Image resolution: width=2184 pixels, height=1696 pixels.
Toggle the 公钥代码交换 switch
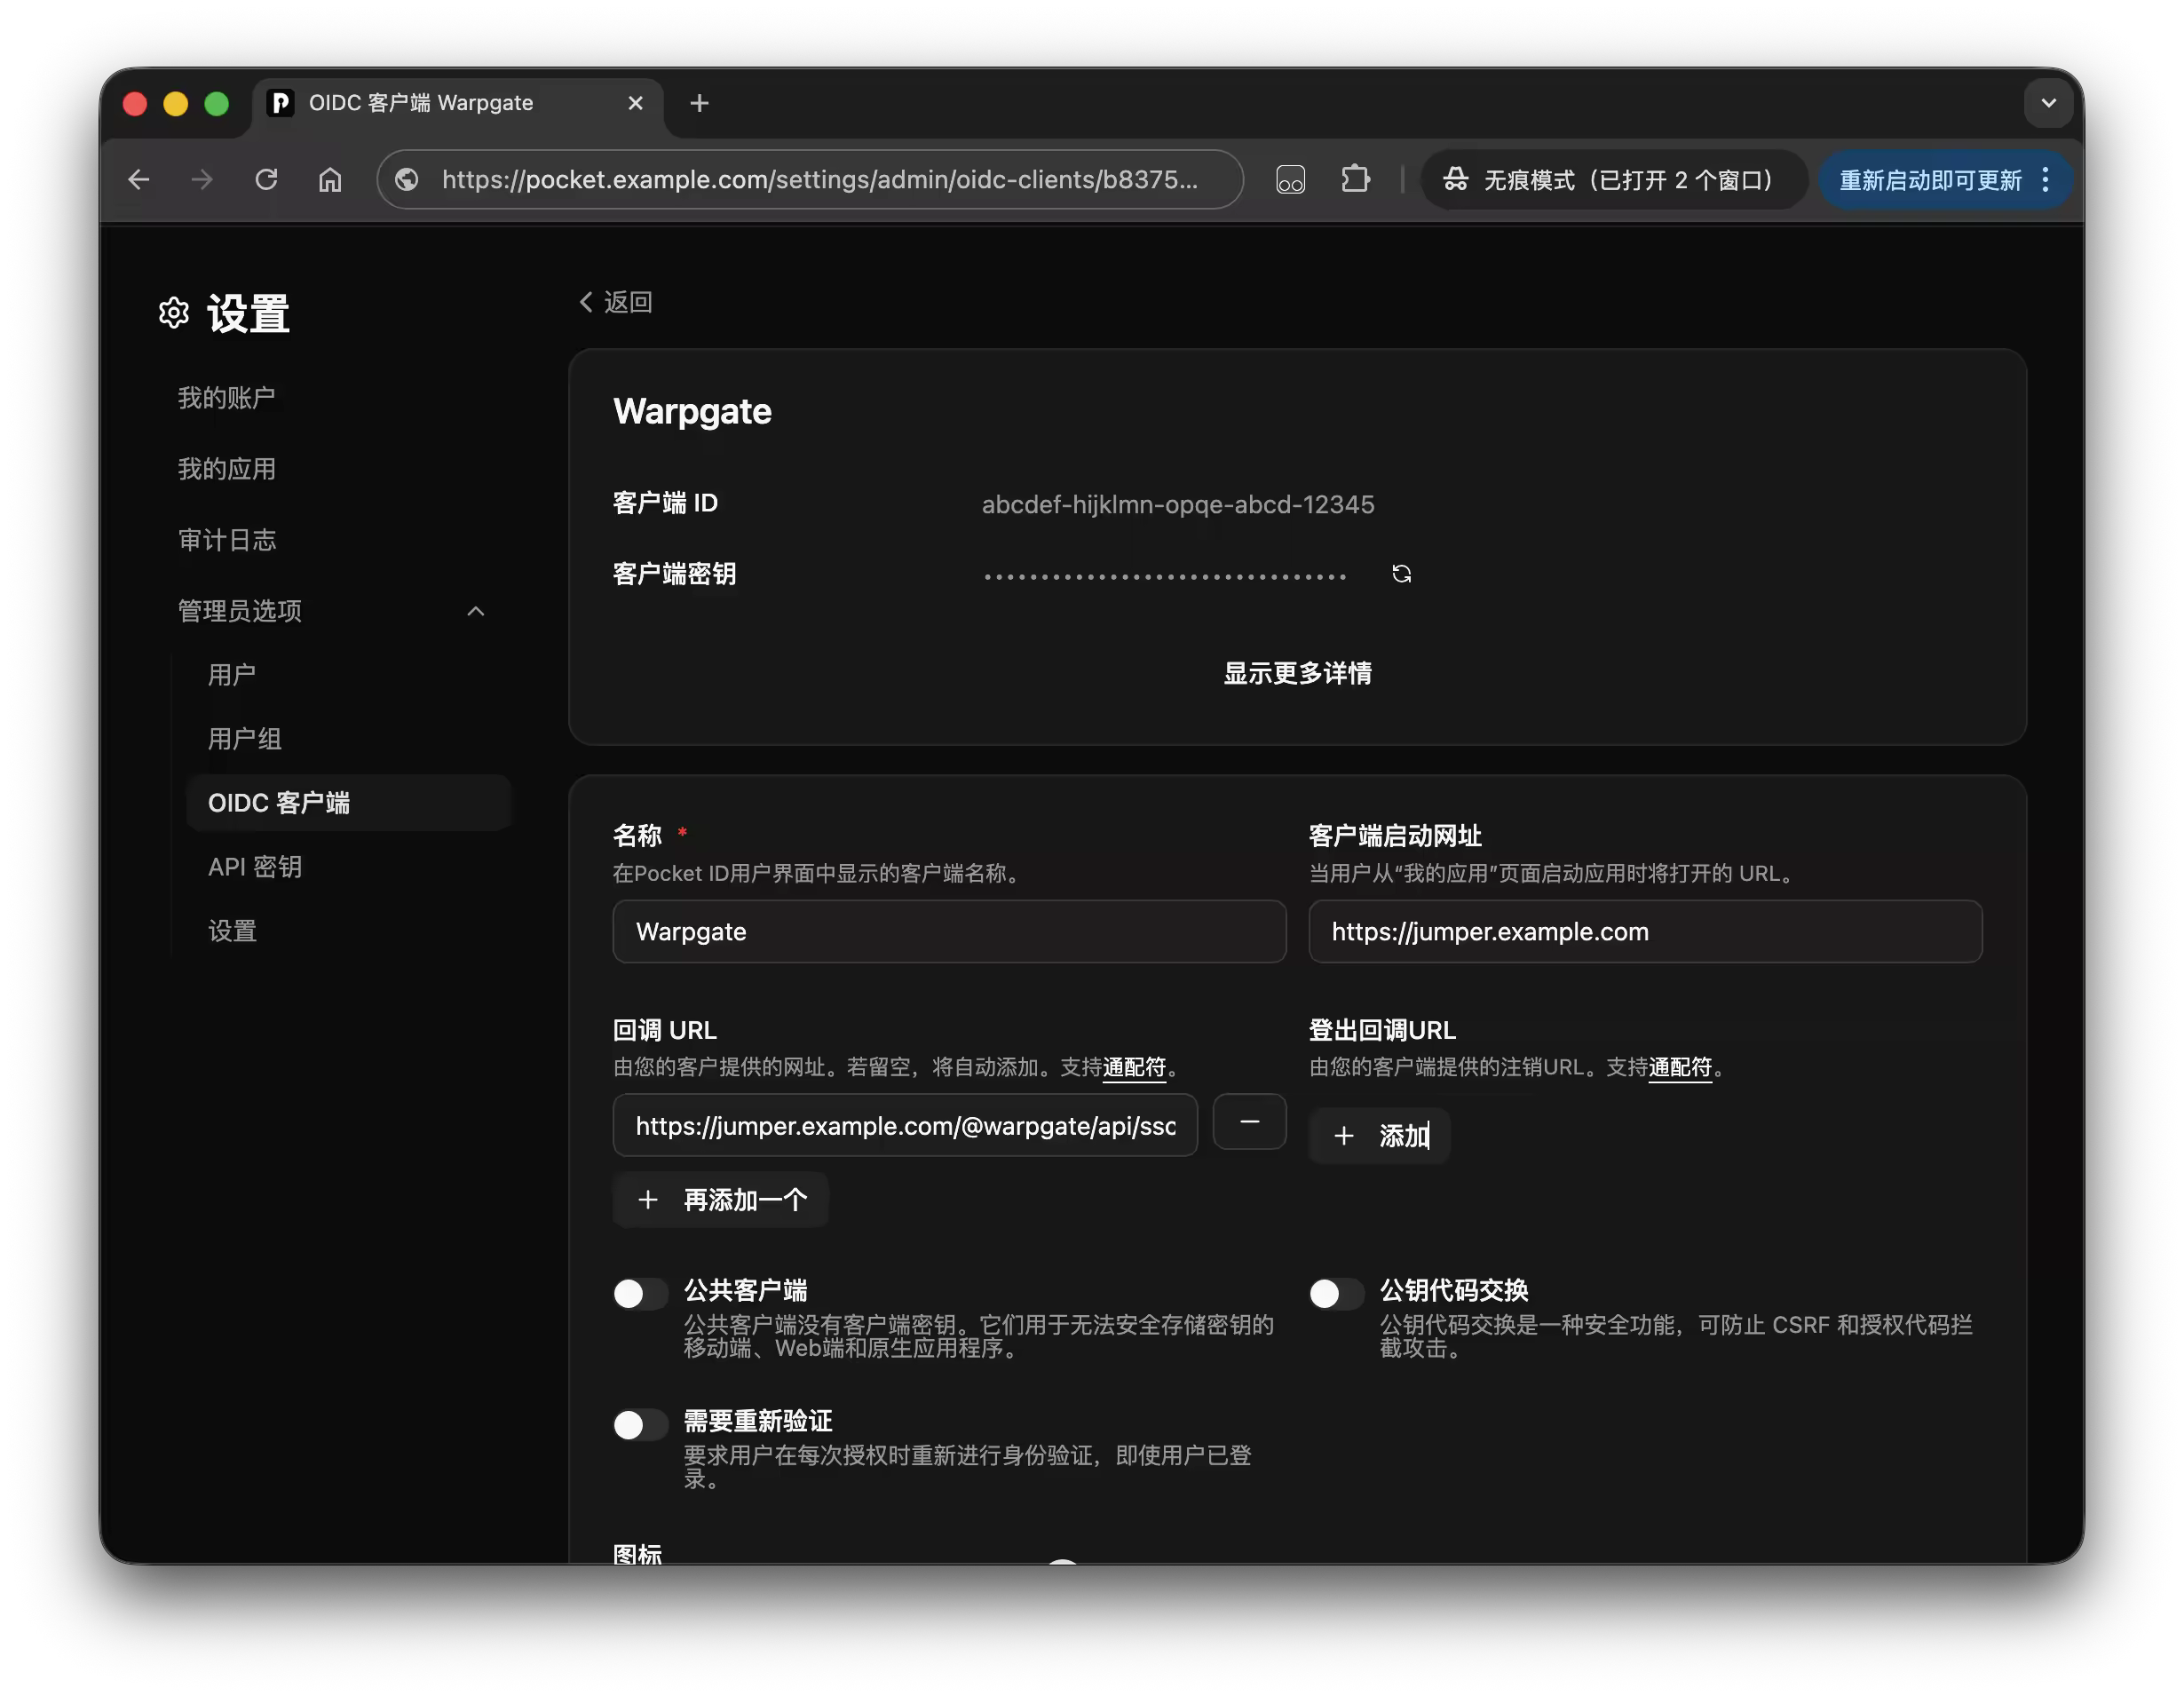click(x=1336, y=1293)
